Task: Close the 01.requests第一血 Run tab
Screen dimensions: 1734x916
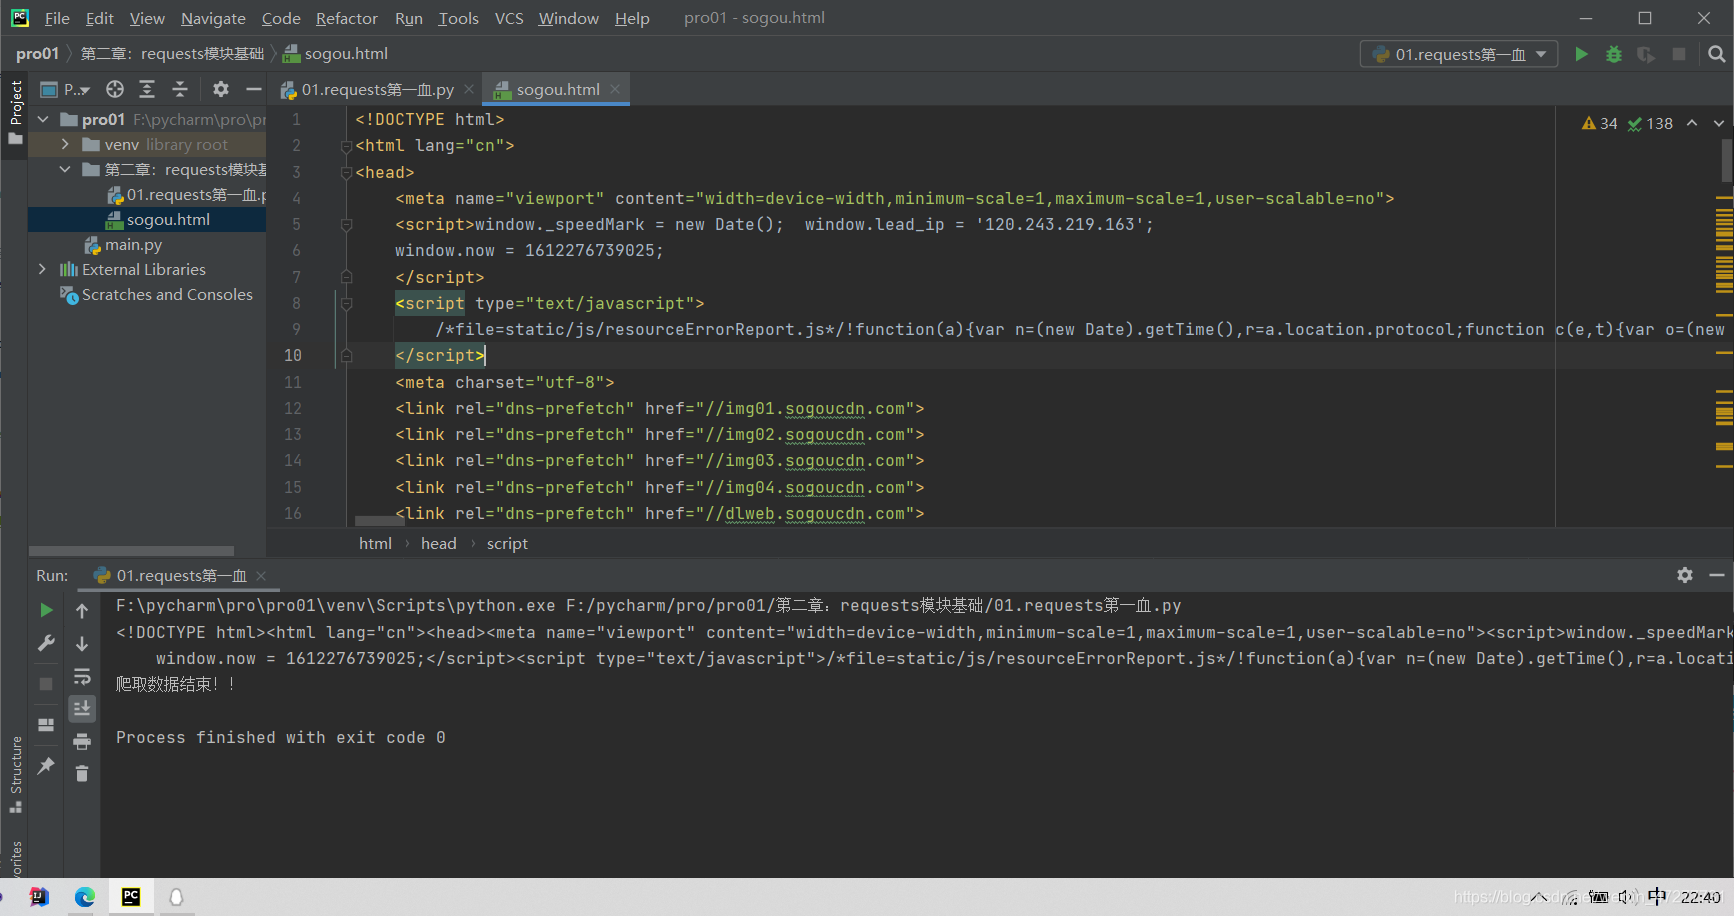Action: 261,575
